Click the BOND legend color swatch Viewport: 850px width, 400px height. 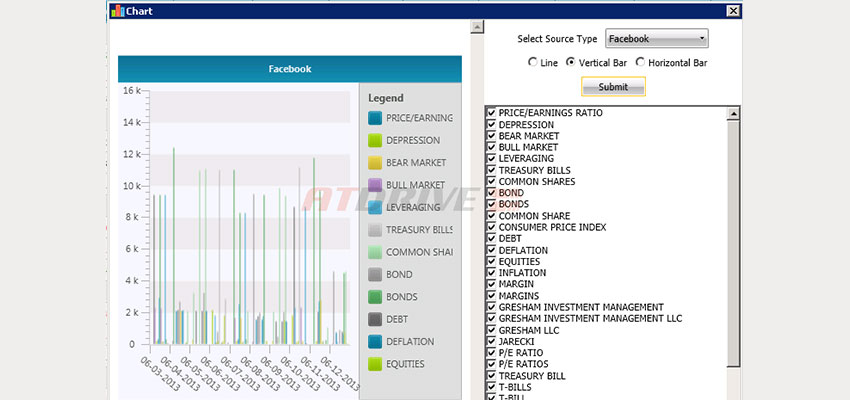tap(375, 275)
